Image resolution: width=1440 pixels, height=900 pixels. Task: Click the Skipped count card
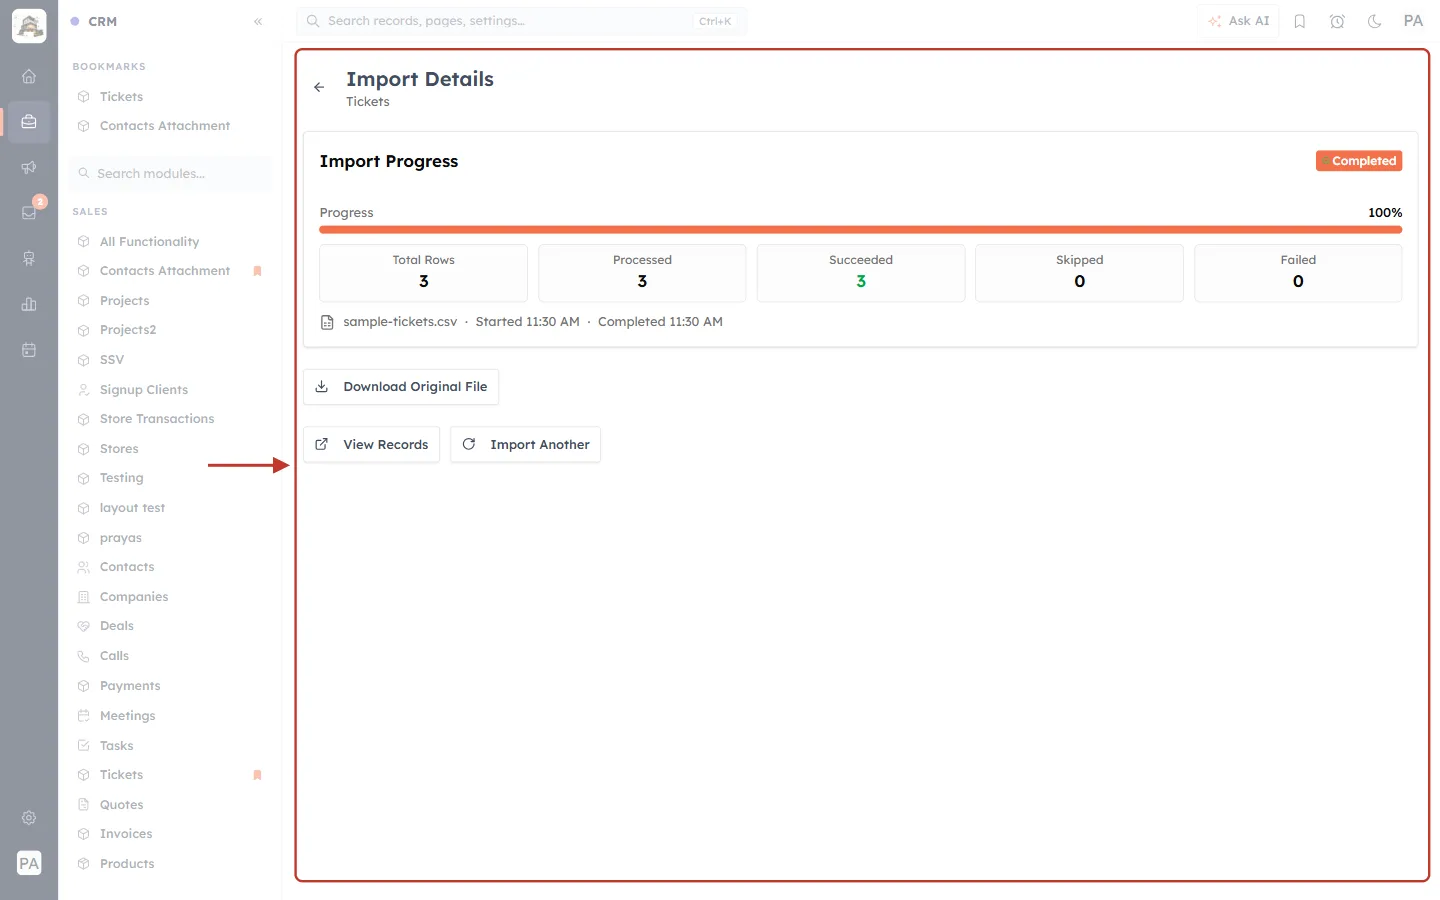pos(1079,273)
